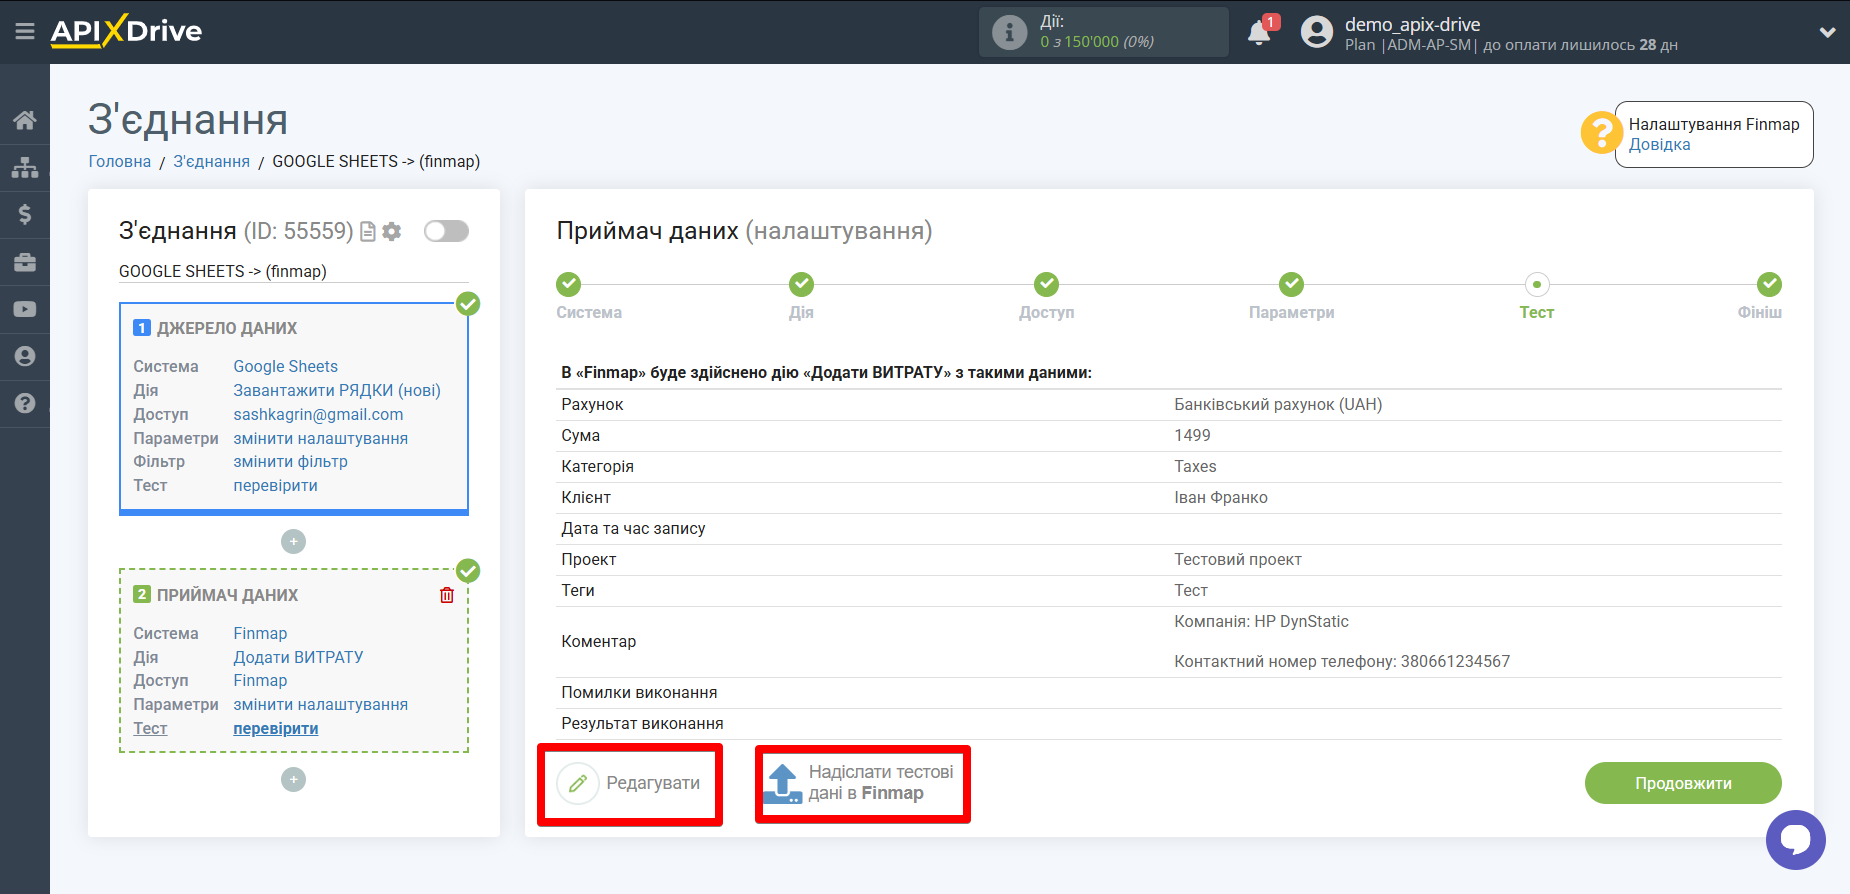
Task: Open the connections sitemap icon in the sidebar
Action: tap(25, 168)
